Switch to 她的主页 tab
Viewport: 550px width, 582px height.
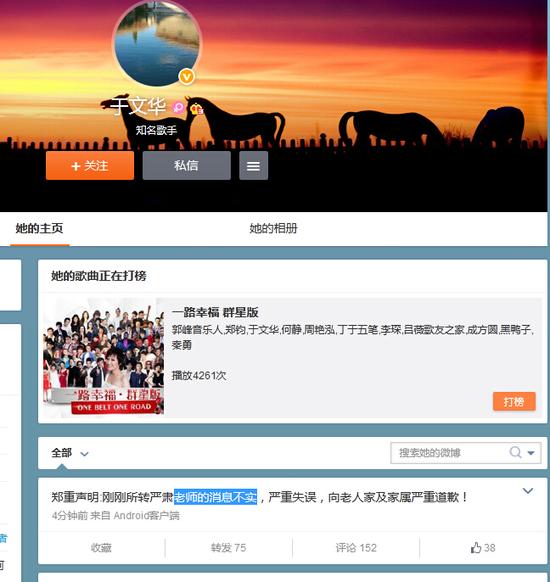pos(39,228)
